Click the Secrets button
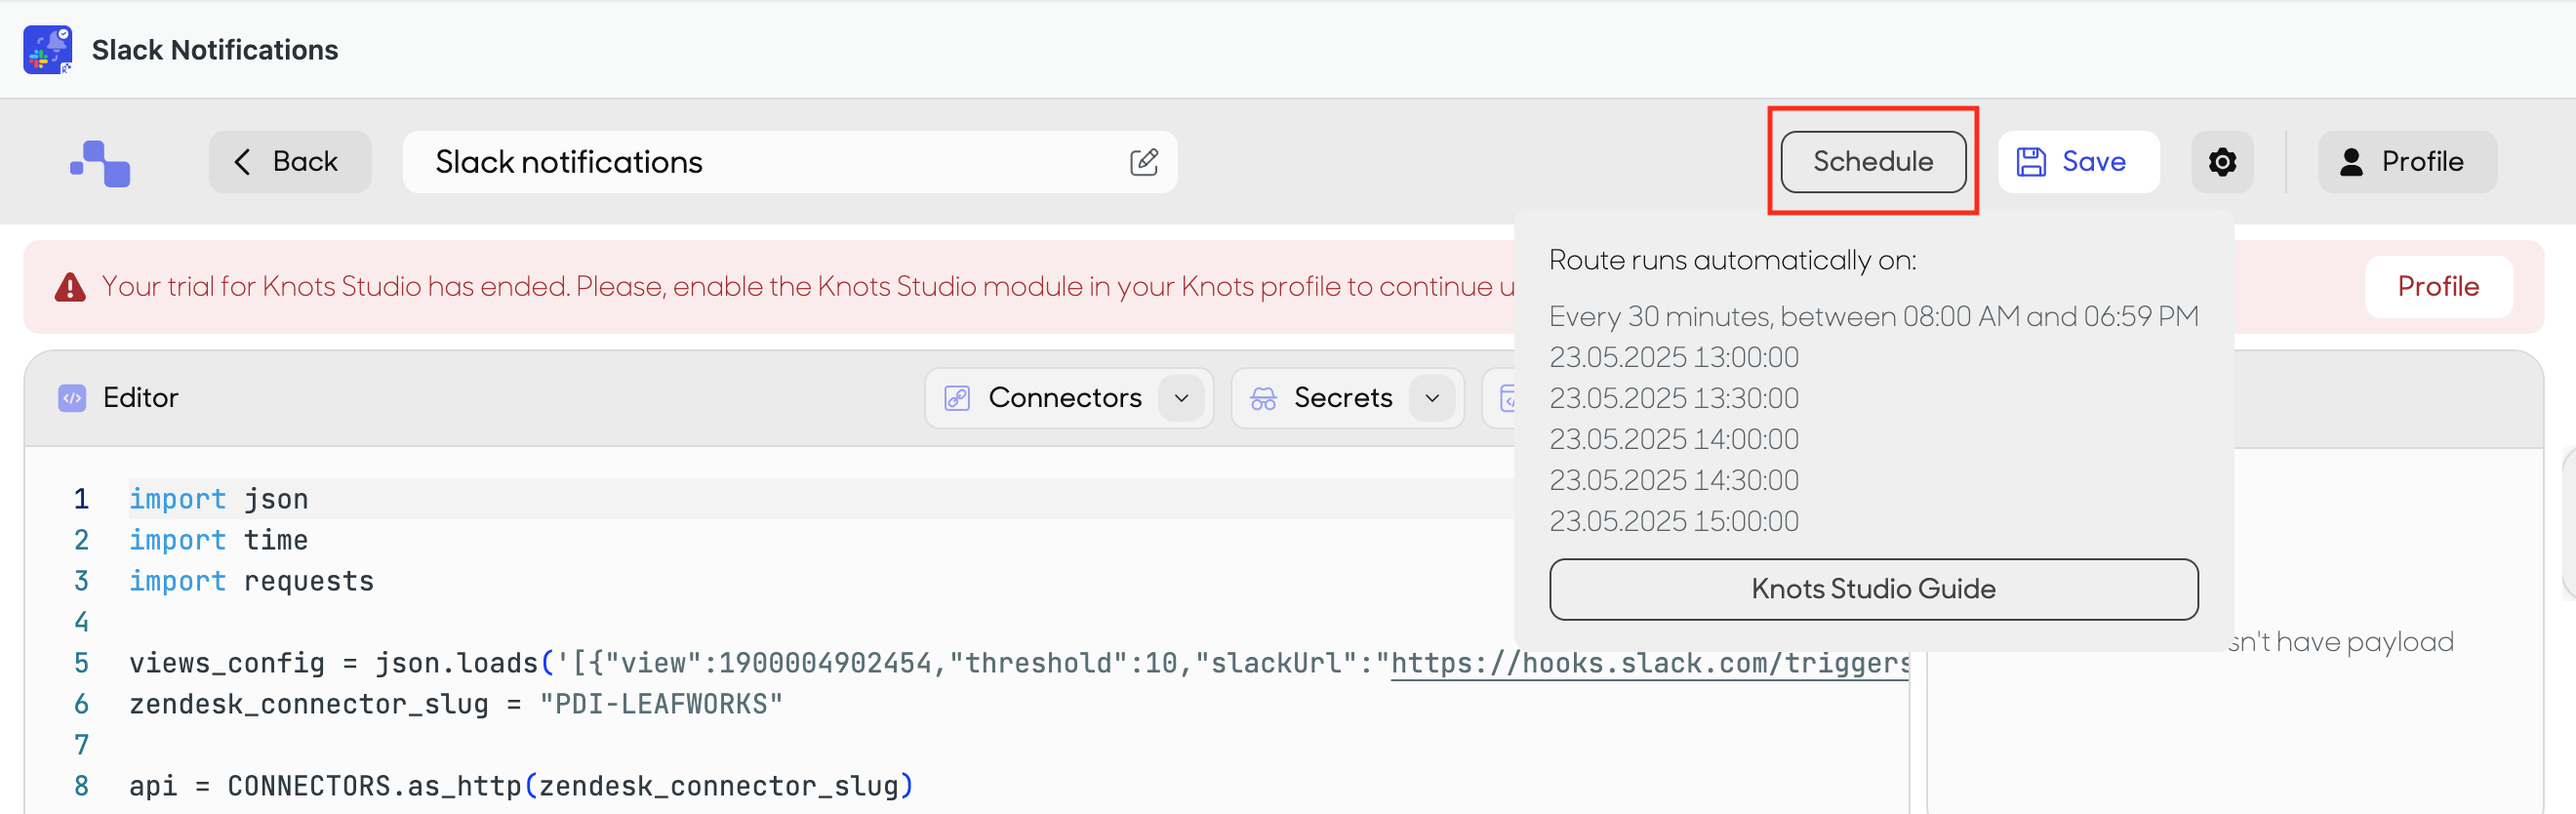The height and width of the screenshot is (814, 2576). tap(1347, 398)
